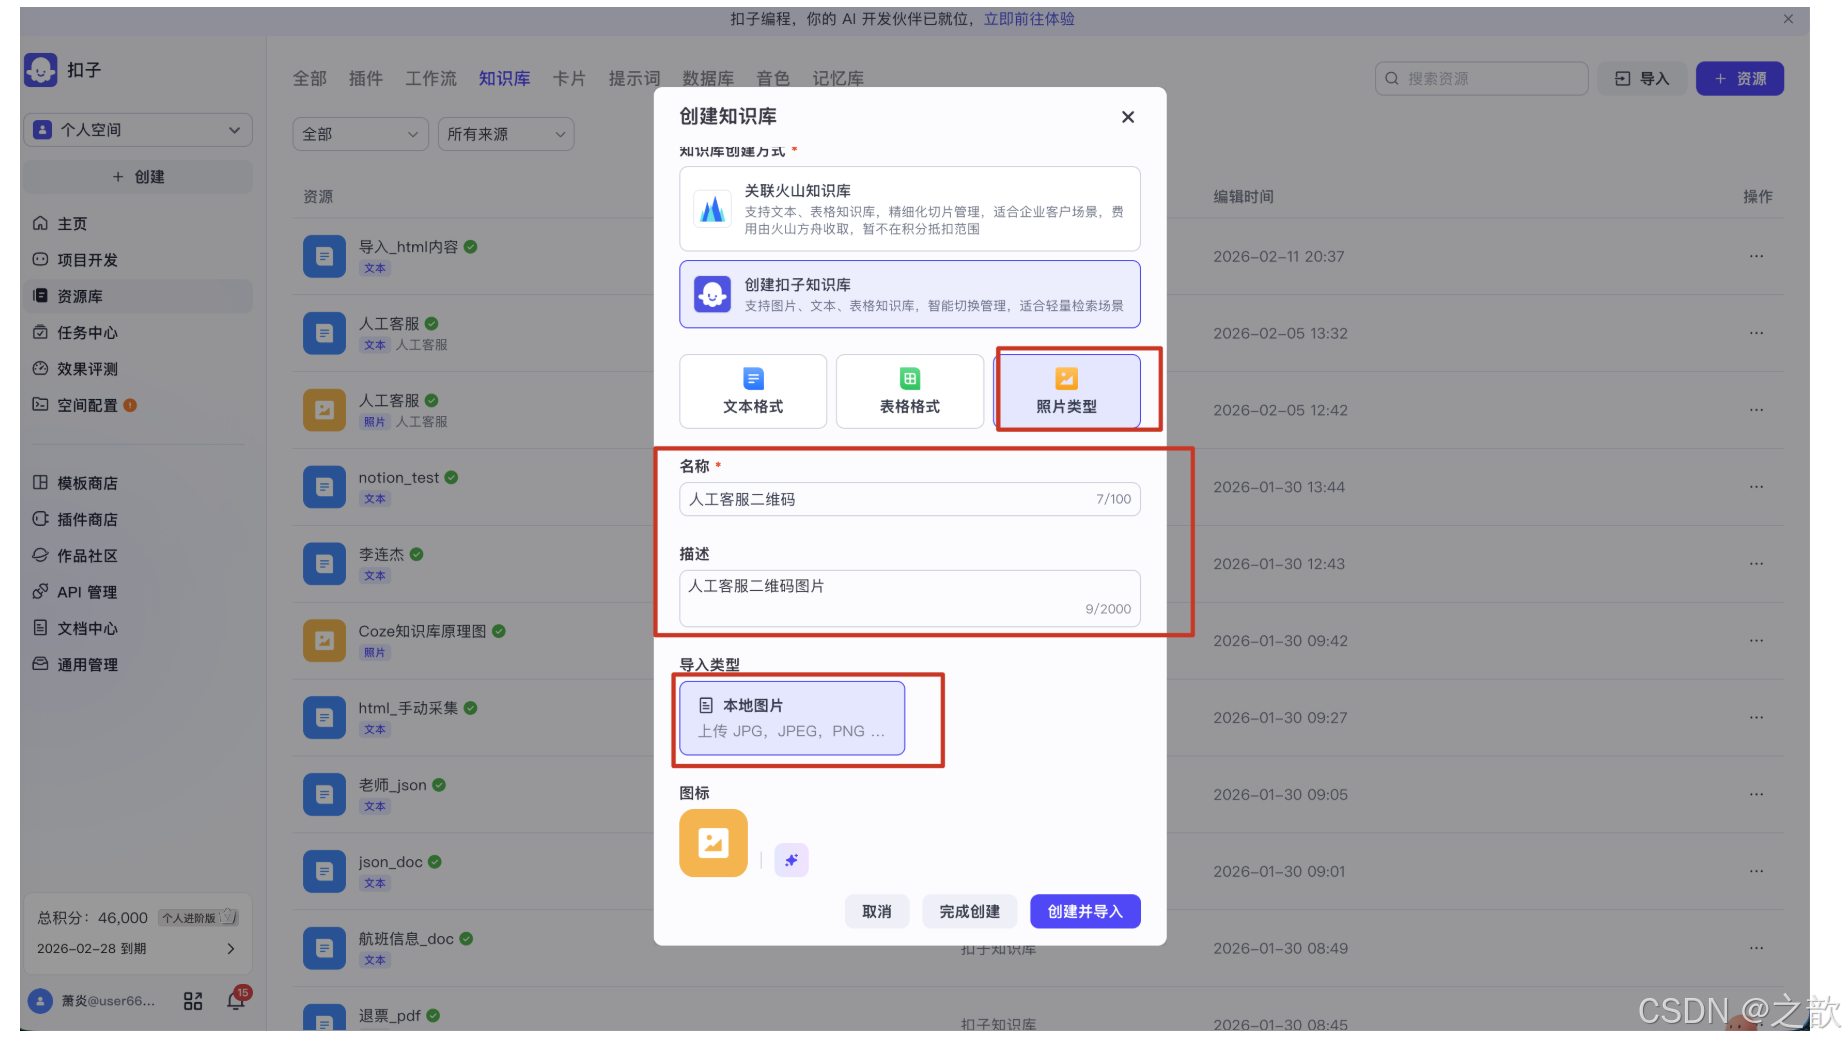This screenshot has height=1044, width=1846.
Task: Choose 照片类型 knowledge type
Action: click(x=1066, y=391)
